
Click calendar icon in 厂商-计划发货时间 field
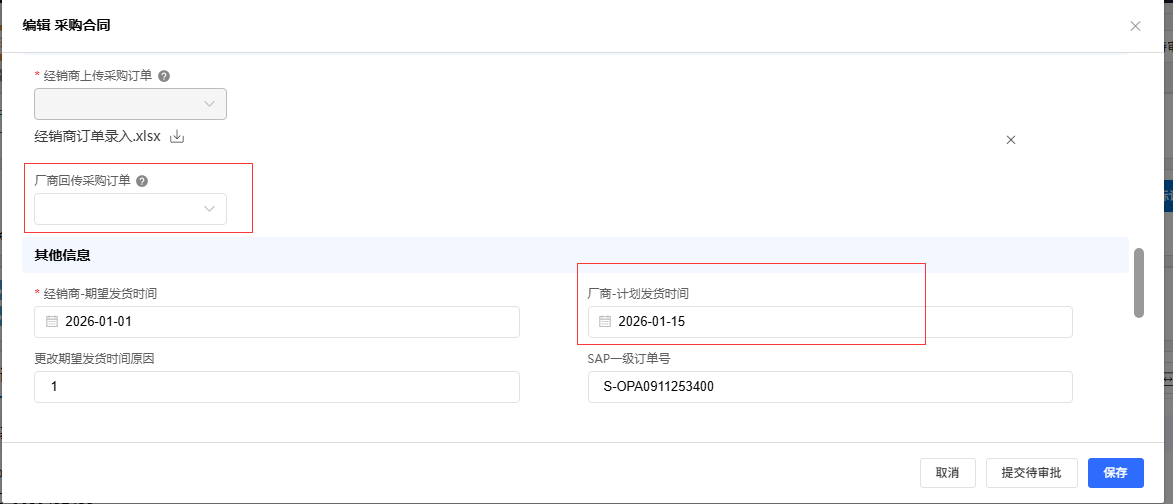(x=605, y=322)
